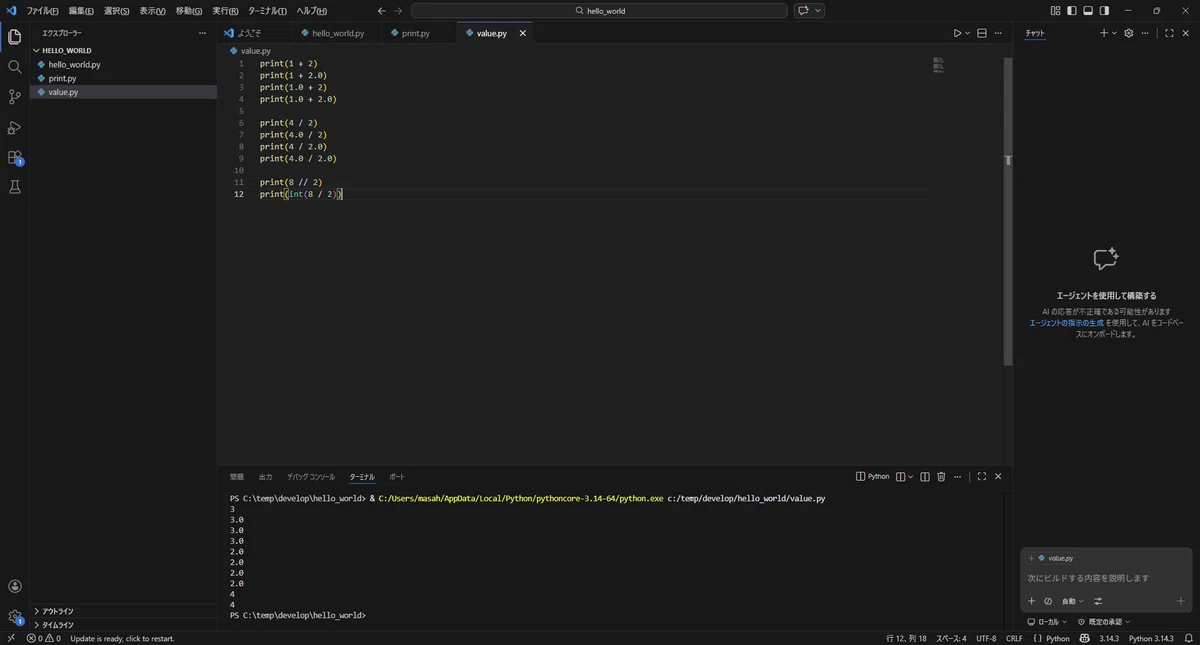Click the CRLF line ending indicator
This screenshot has height=645, width=1200.
pyautogui.click(x=1014, y=638)
